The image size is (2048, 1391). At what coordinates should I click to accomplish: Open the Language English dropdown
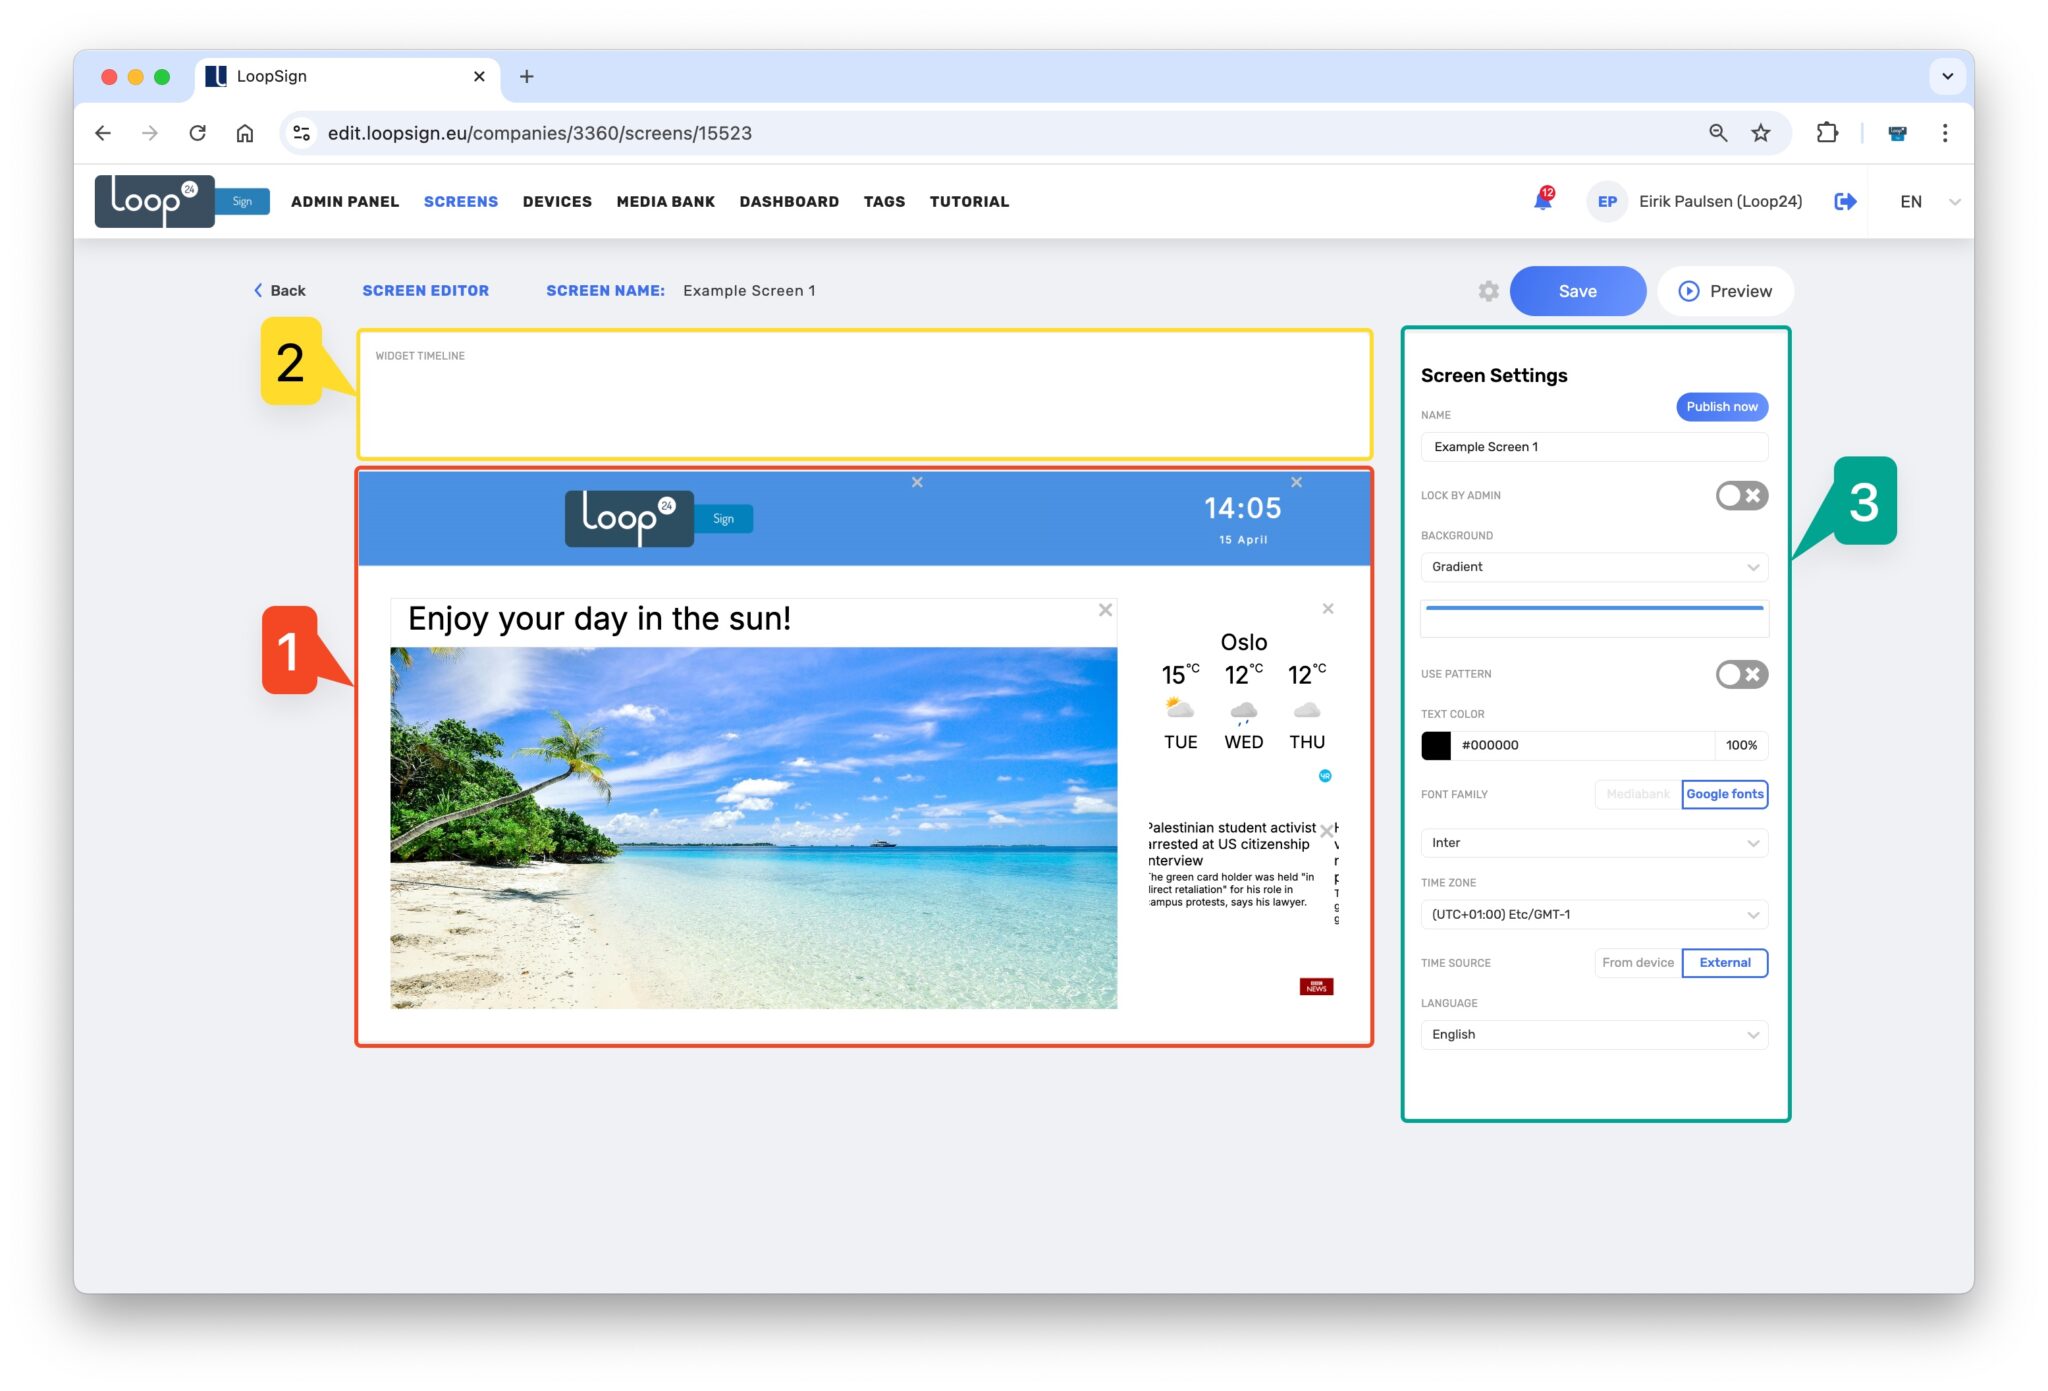point(1594,1035)
